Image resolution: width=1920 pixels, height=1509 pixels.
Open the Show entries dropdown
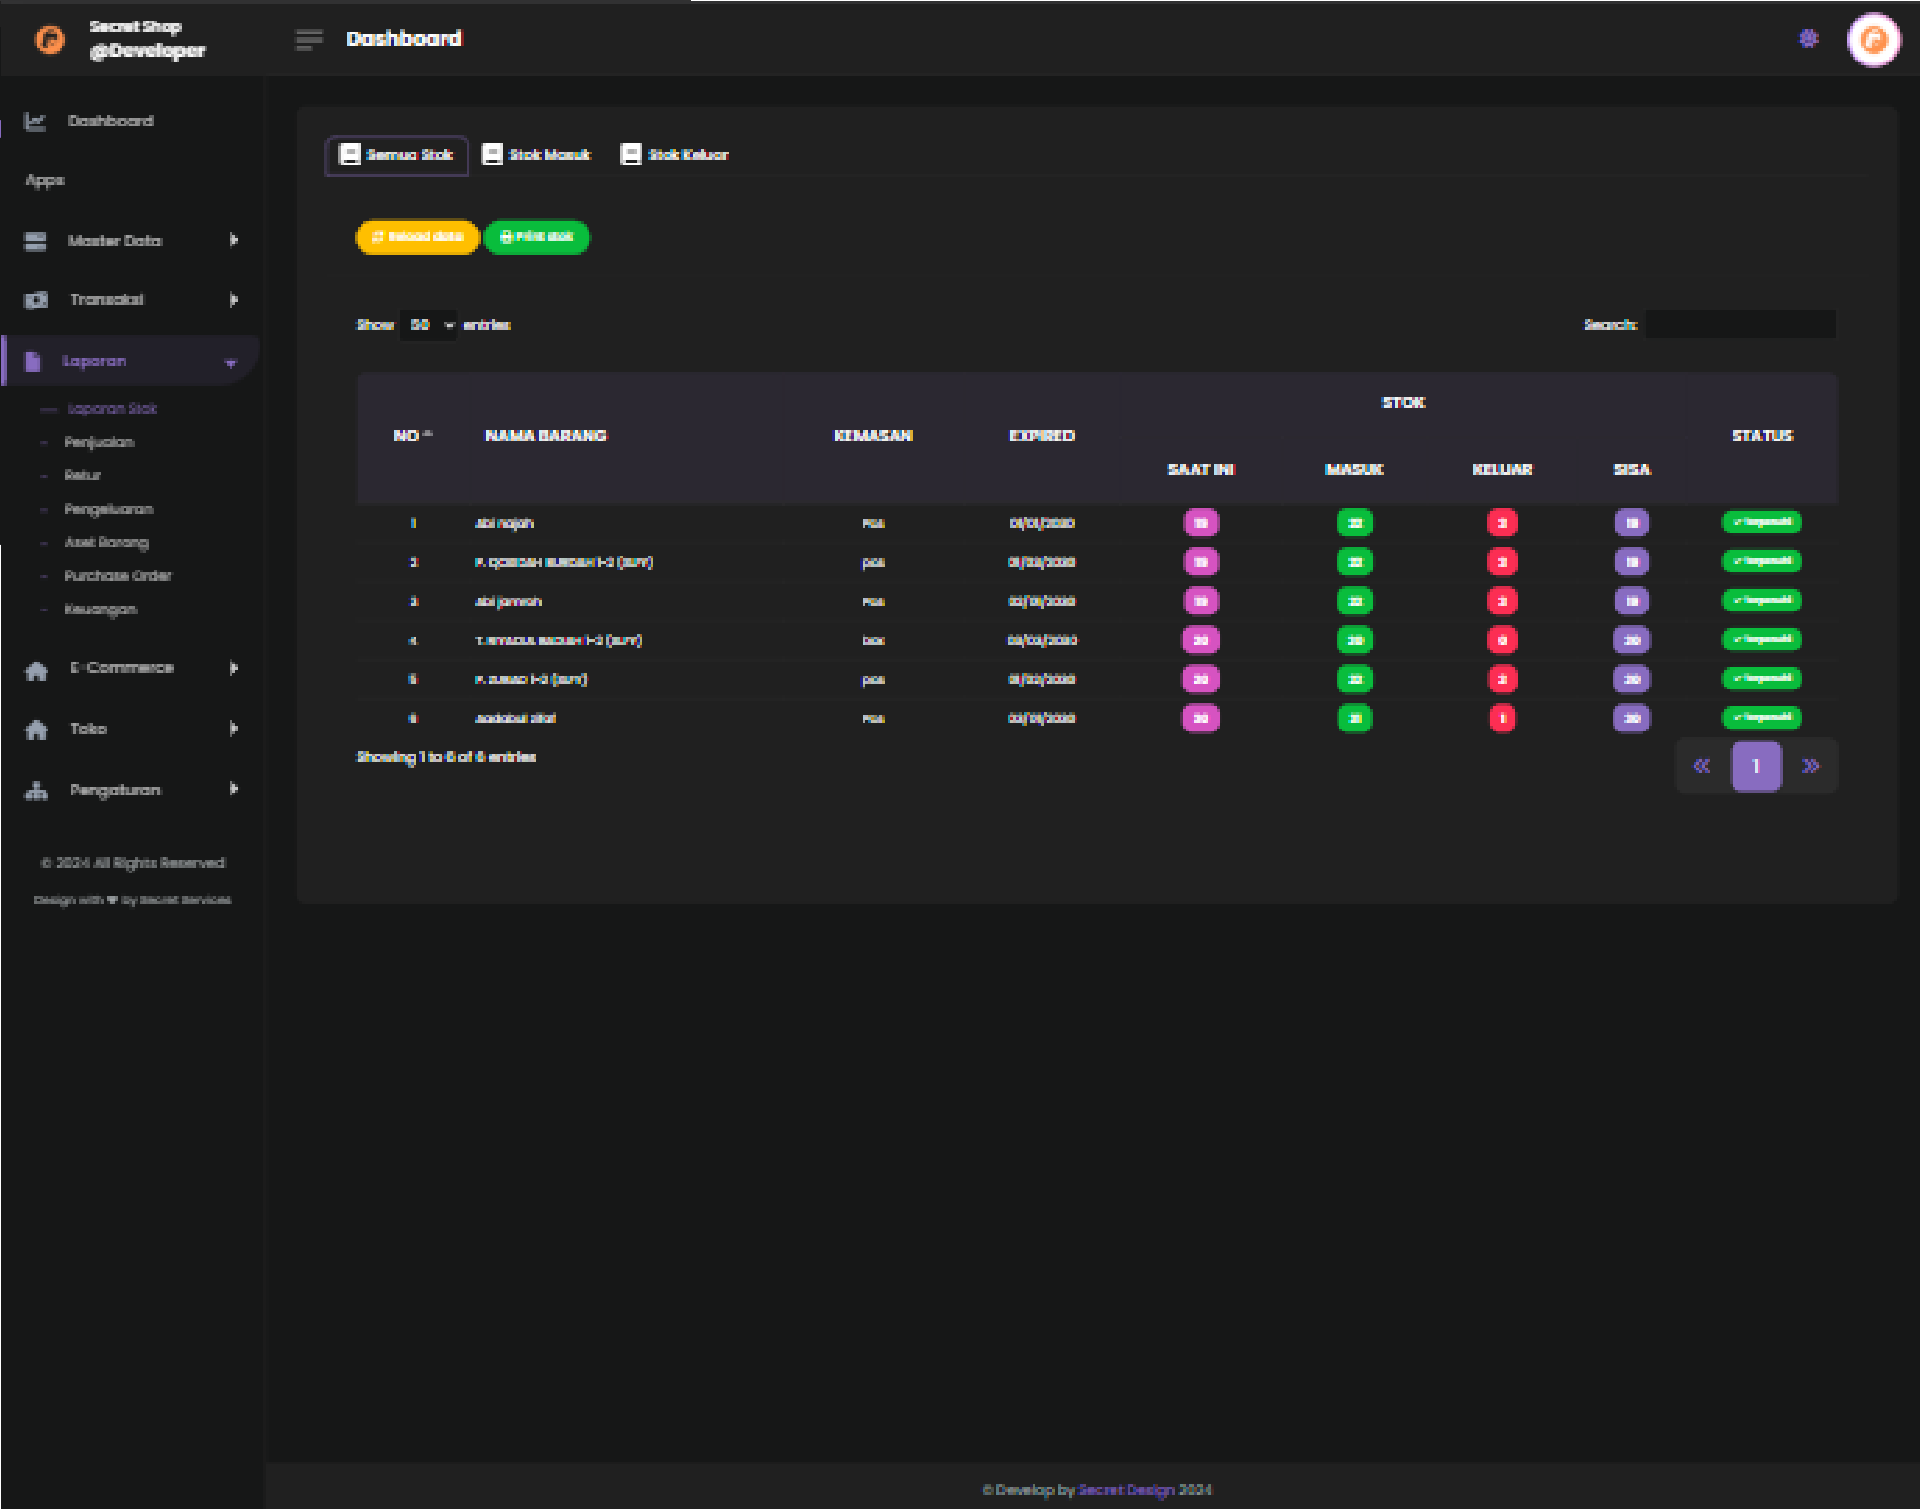pyautogui.click(x=429, y=325)
